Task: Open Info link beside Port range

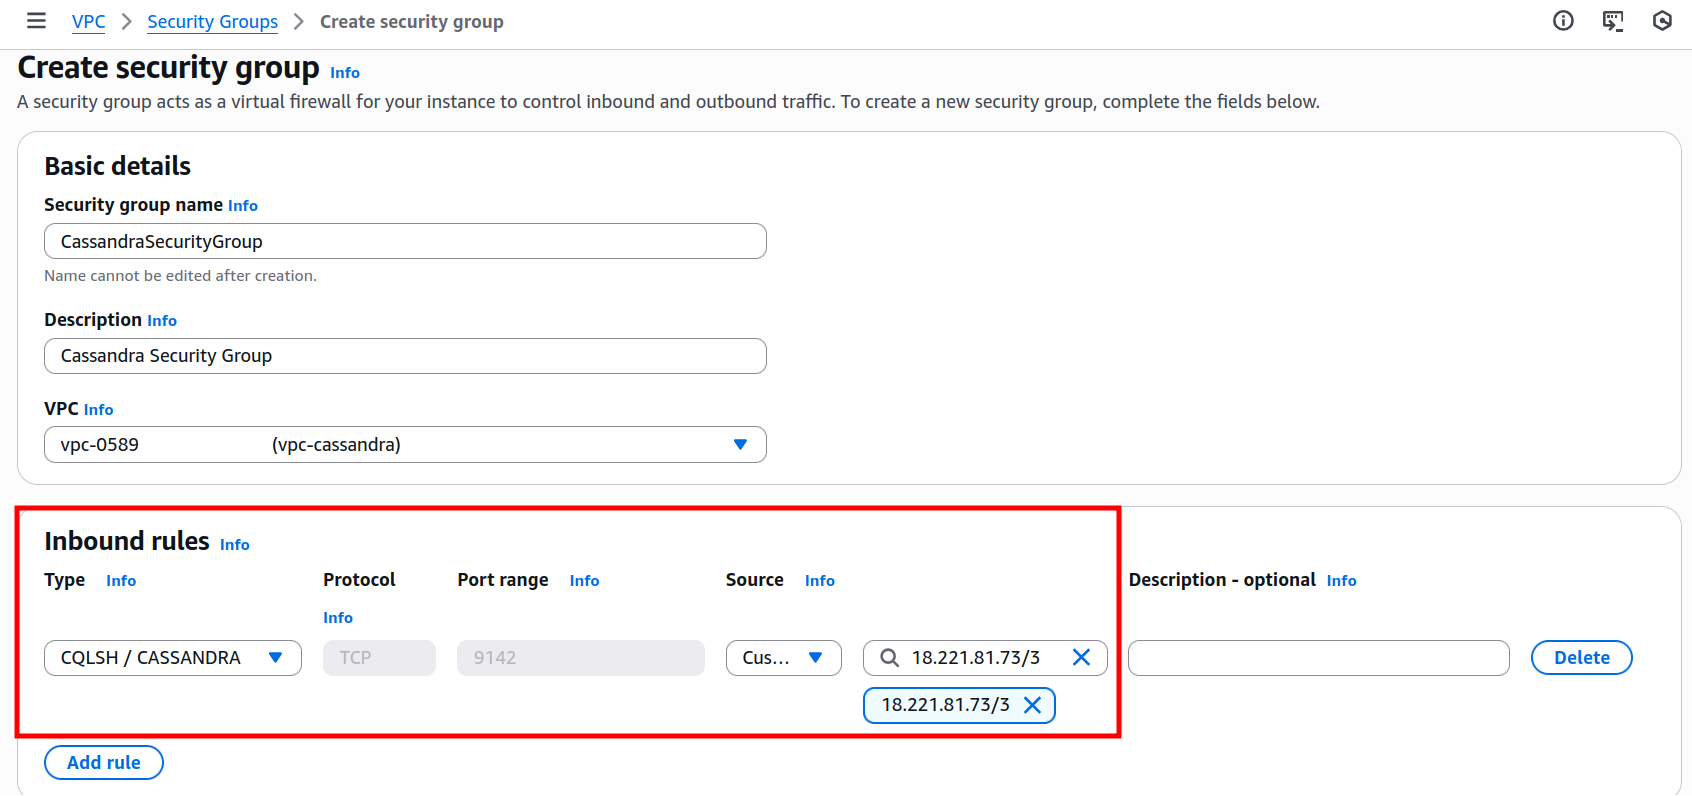Action: click(584, 581)
